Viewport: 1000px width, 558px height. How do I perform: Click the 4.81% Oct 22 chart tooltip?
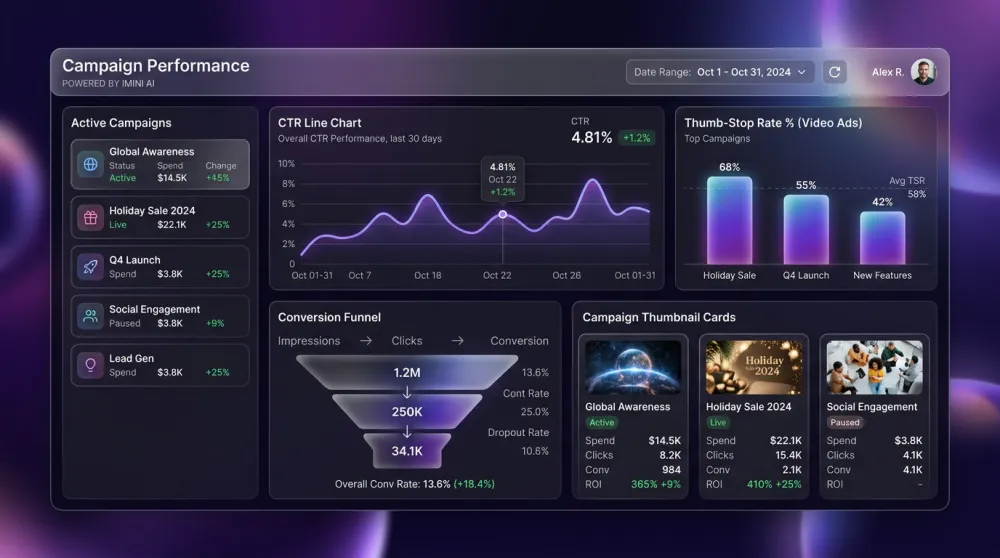point(503,179)
